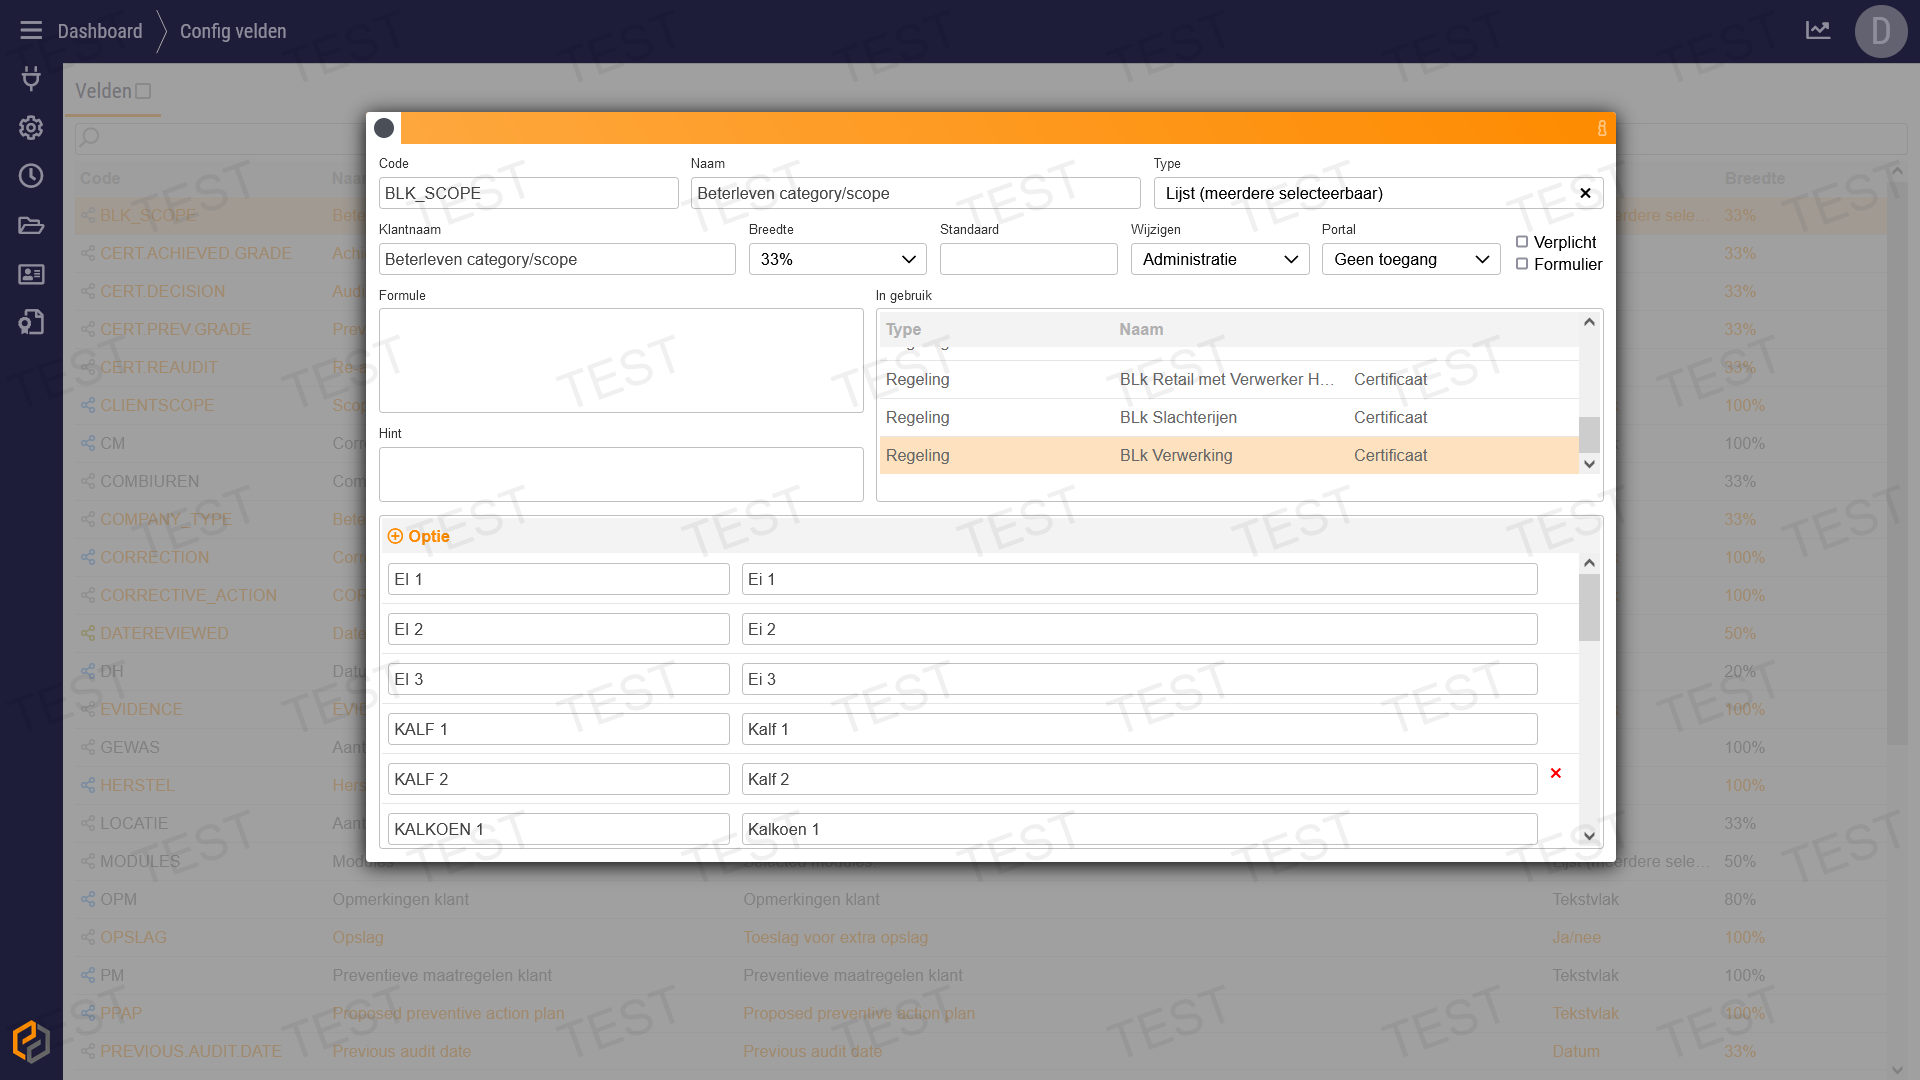Tick the checkbox beside Velden tab
Viewport: 1920px width, 1080px height.
click(143, 91)
